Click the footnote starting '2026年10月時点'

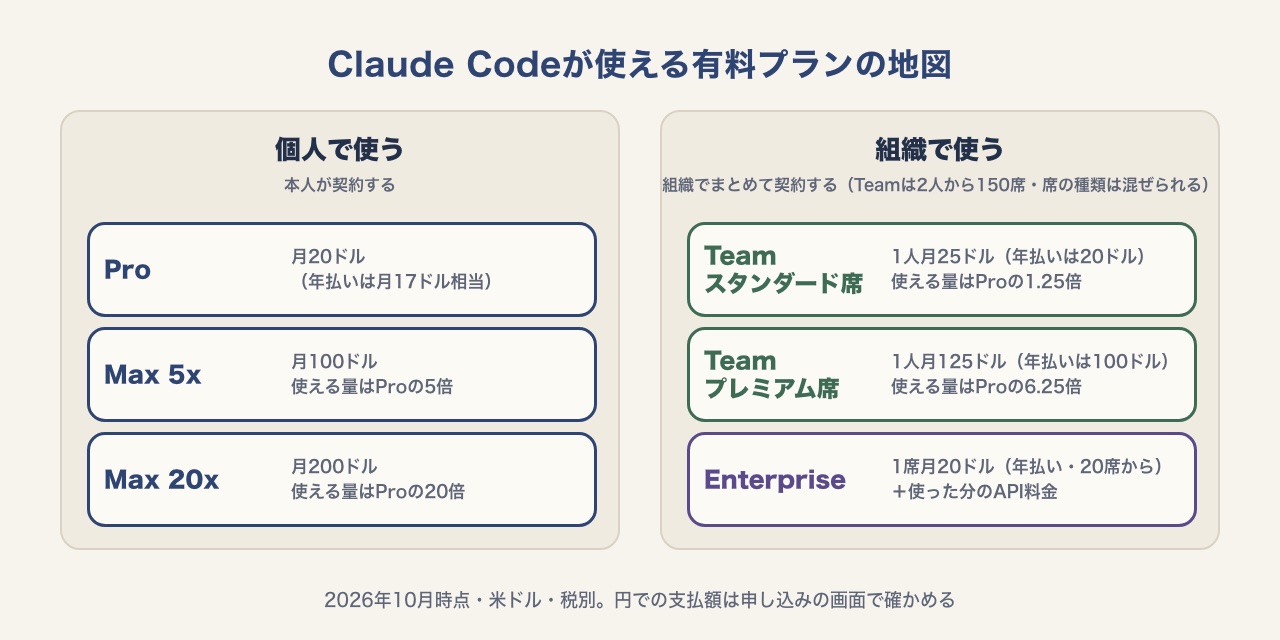coord(640,600)
